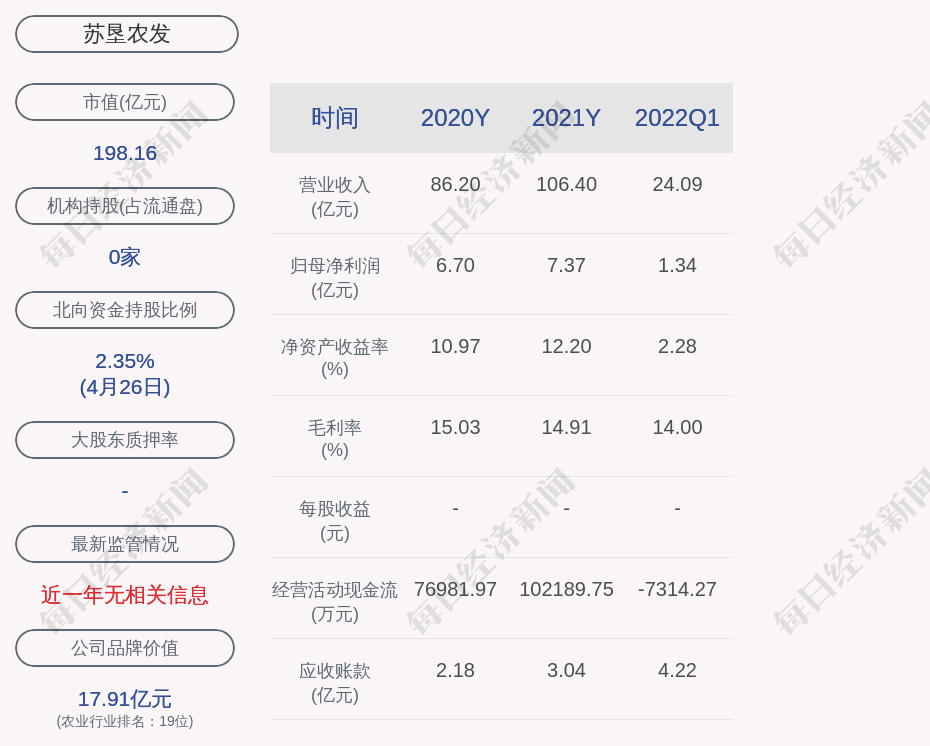The width and height of the screenshot is (930, 746).
Task: Click the 净资产收益率(%) row label
Action: (x=335, y=358)
